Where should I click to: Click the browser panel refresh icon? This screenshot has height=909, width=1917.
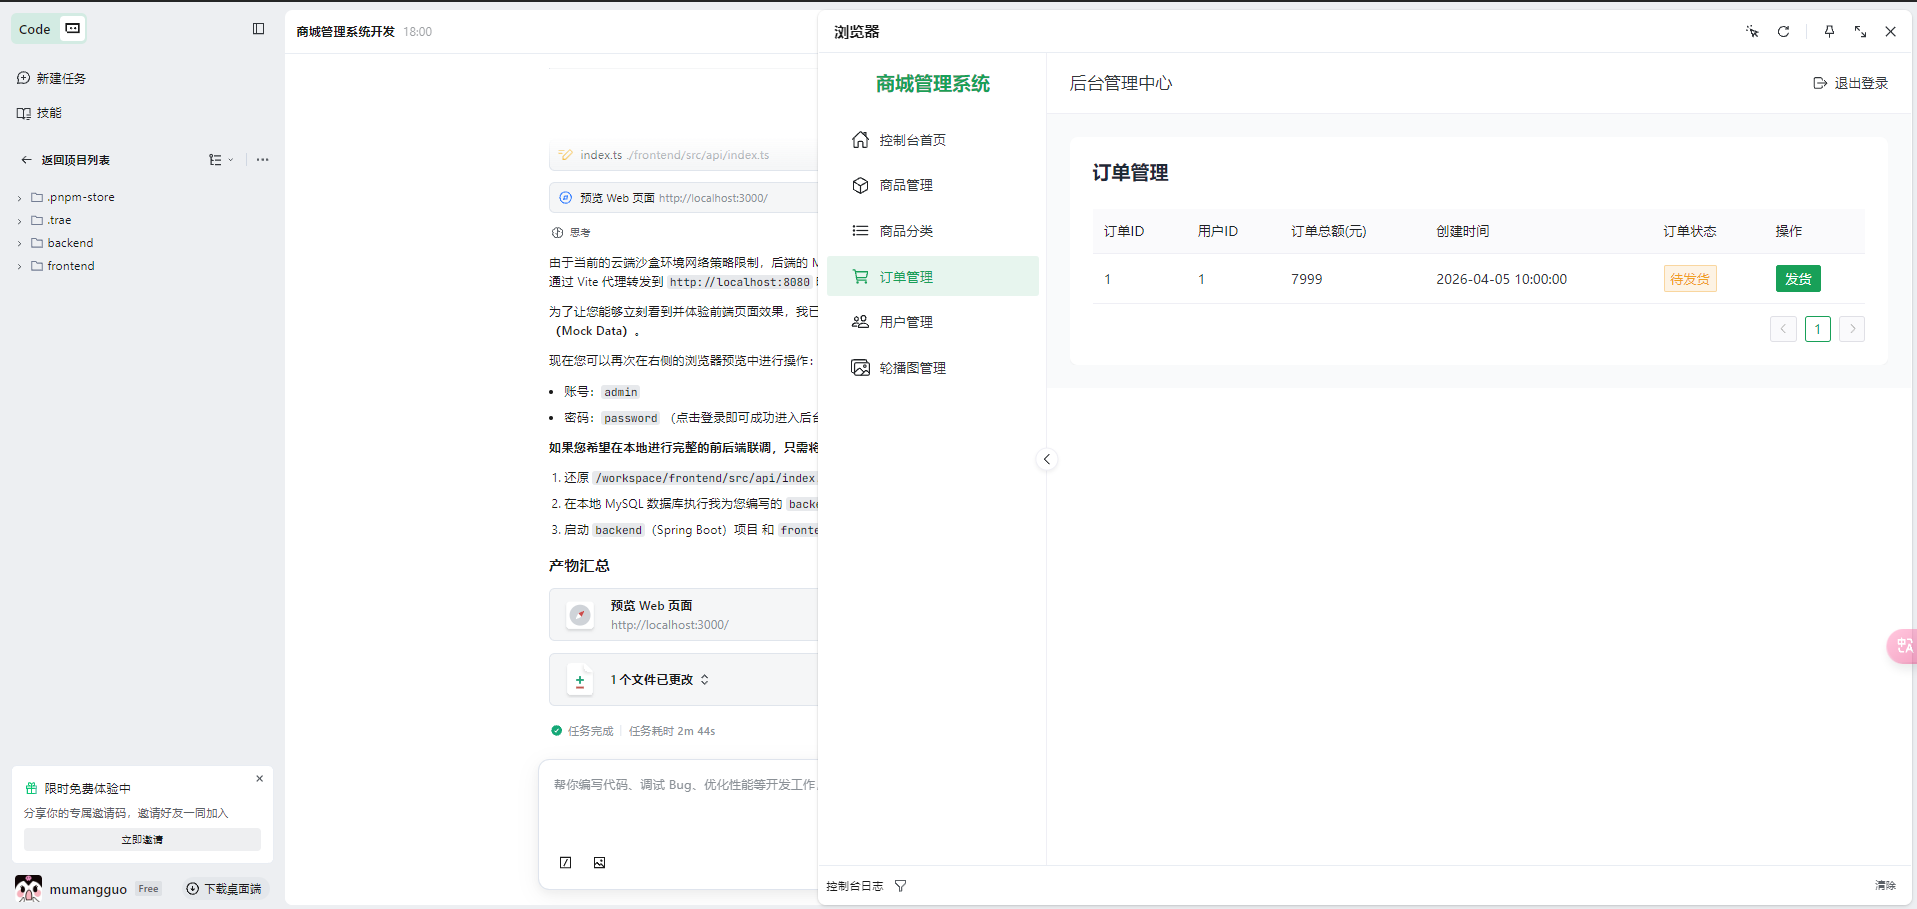(1783, 32)
